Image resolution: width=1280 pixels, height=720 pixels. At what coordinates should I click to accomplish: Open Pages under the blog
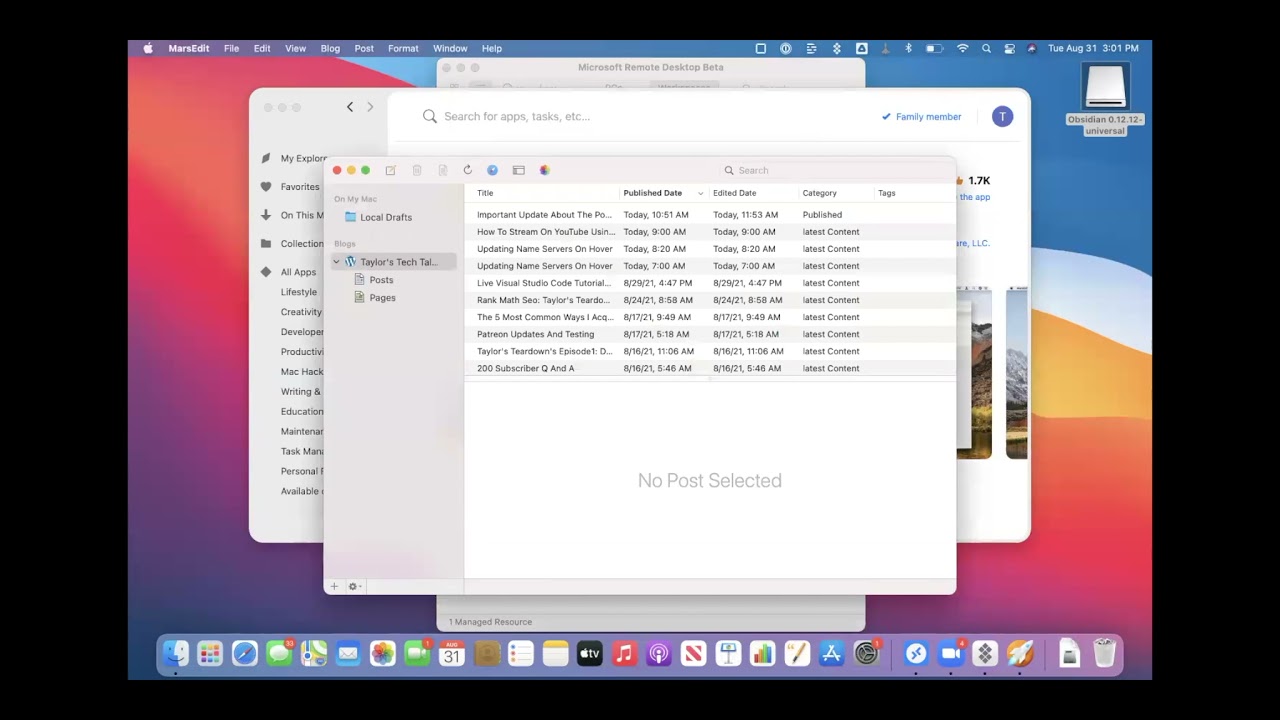click(382, 298)
